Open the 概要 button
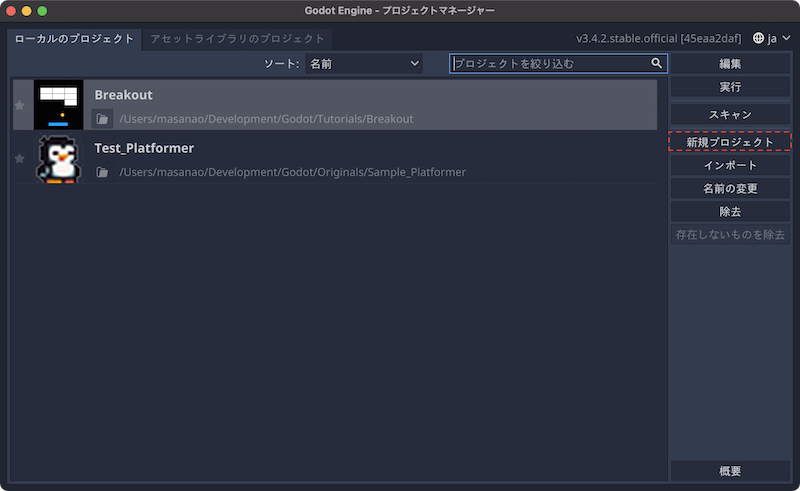 pos(729,471)
